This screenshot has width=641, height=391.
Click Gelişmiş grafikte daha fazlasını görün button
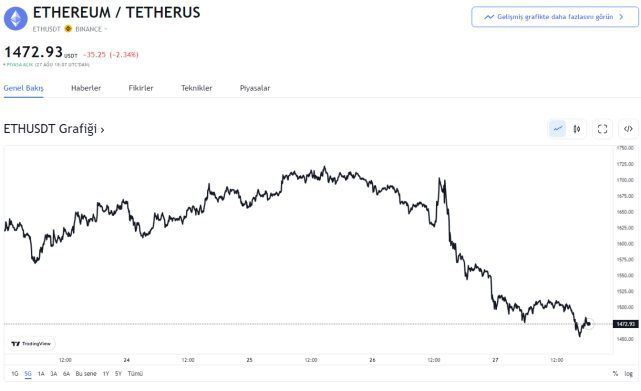pyautogui.click(x=555, y=17)
